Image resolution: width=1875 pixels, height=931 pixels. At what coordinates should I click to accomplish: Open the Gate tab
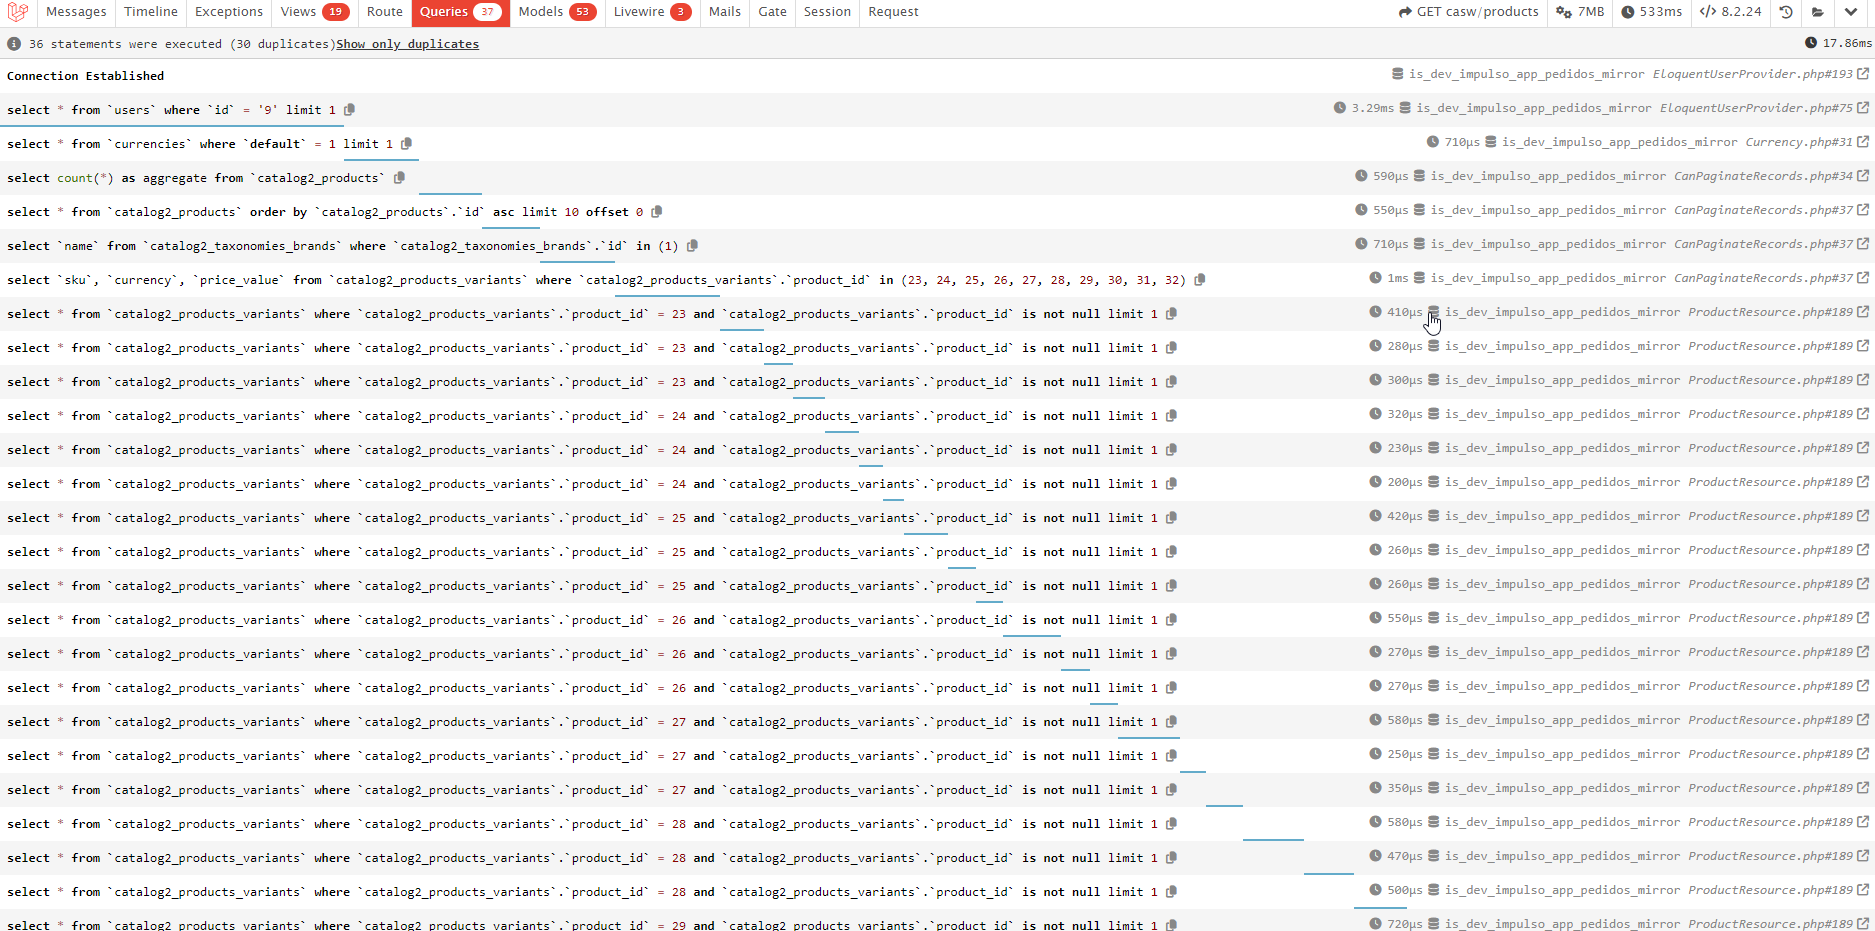(772, 12)
